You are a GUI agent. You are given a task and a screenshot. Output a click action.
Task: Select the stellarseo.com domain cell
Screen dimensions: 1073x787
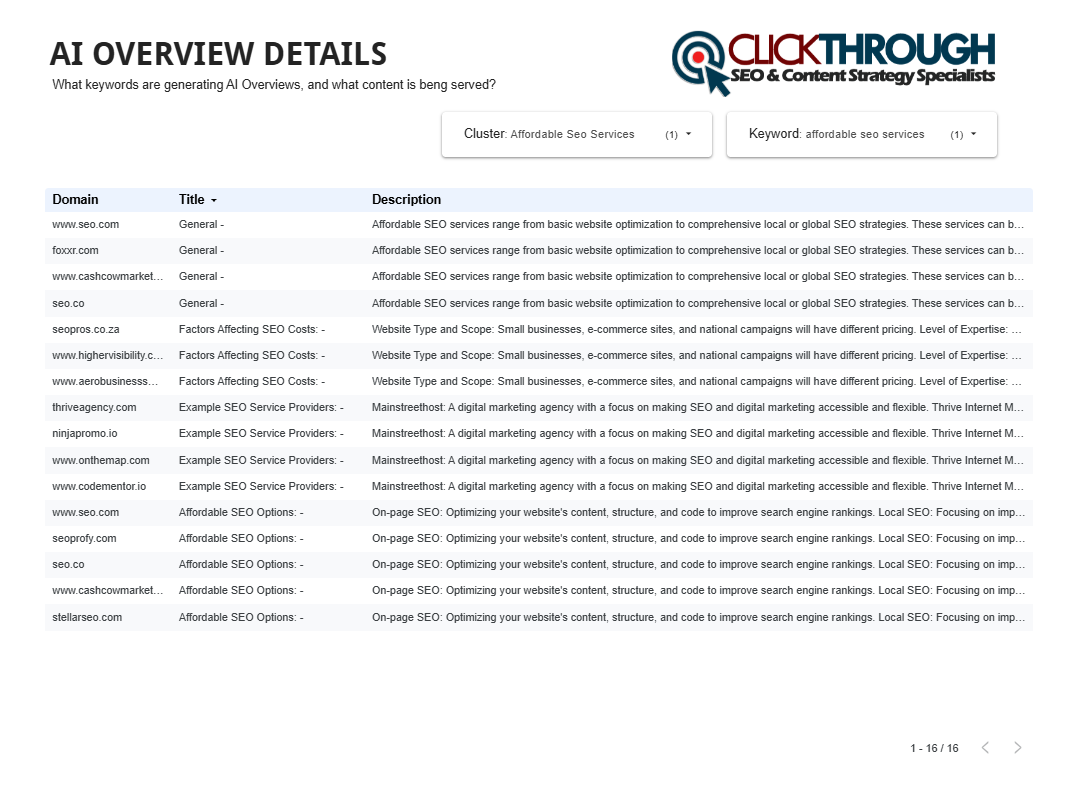point(87,617)
